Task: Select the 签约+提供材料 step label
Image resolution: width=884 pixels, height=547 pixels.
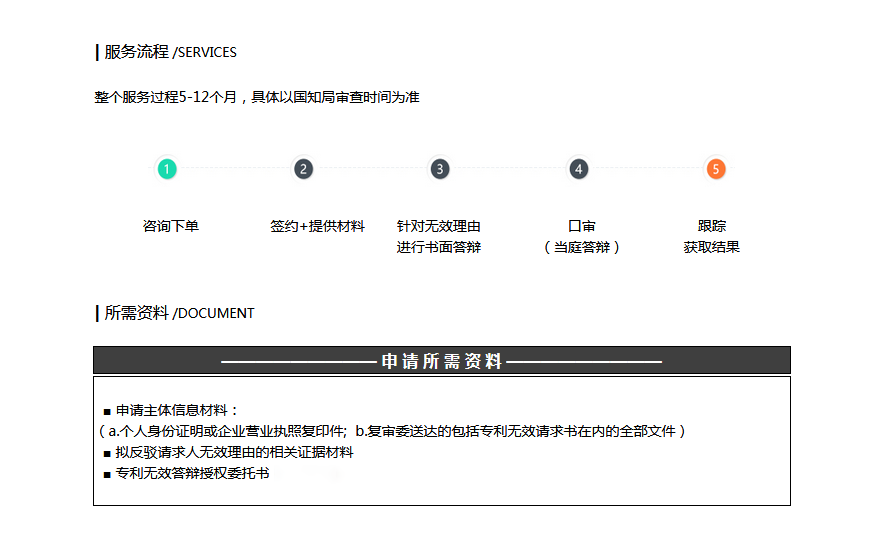Action: (x=317, y=226)
